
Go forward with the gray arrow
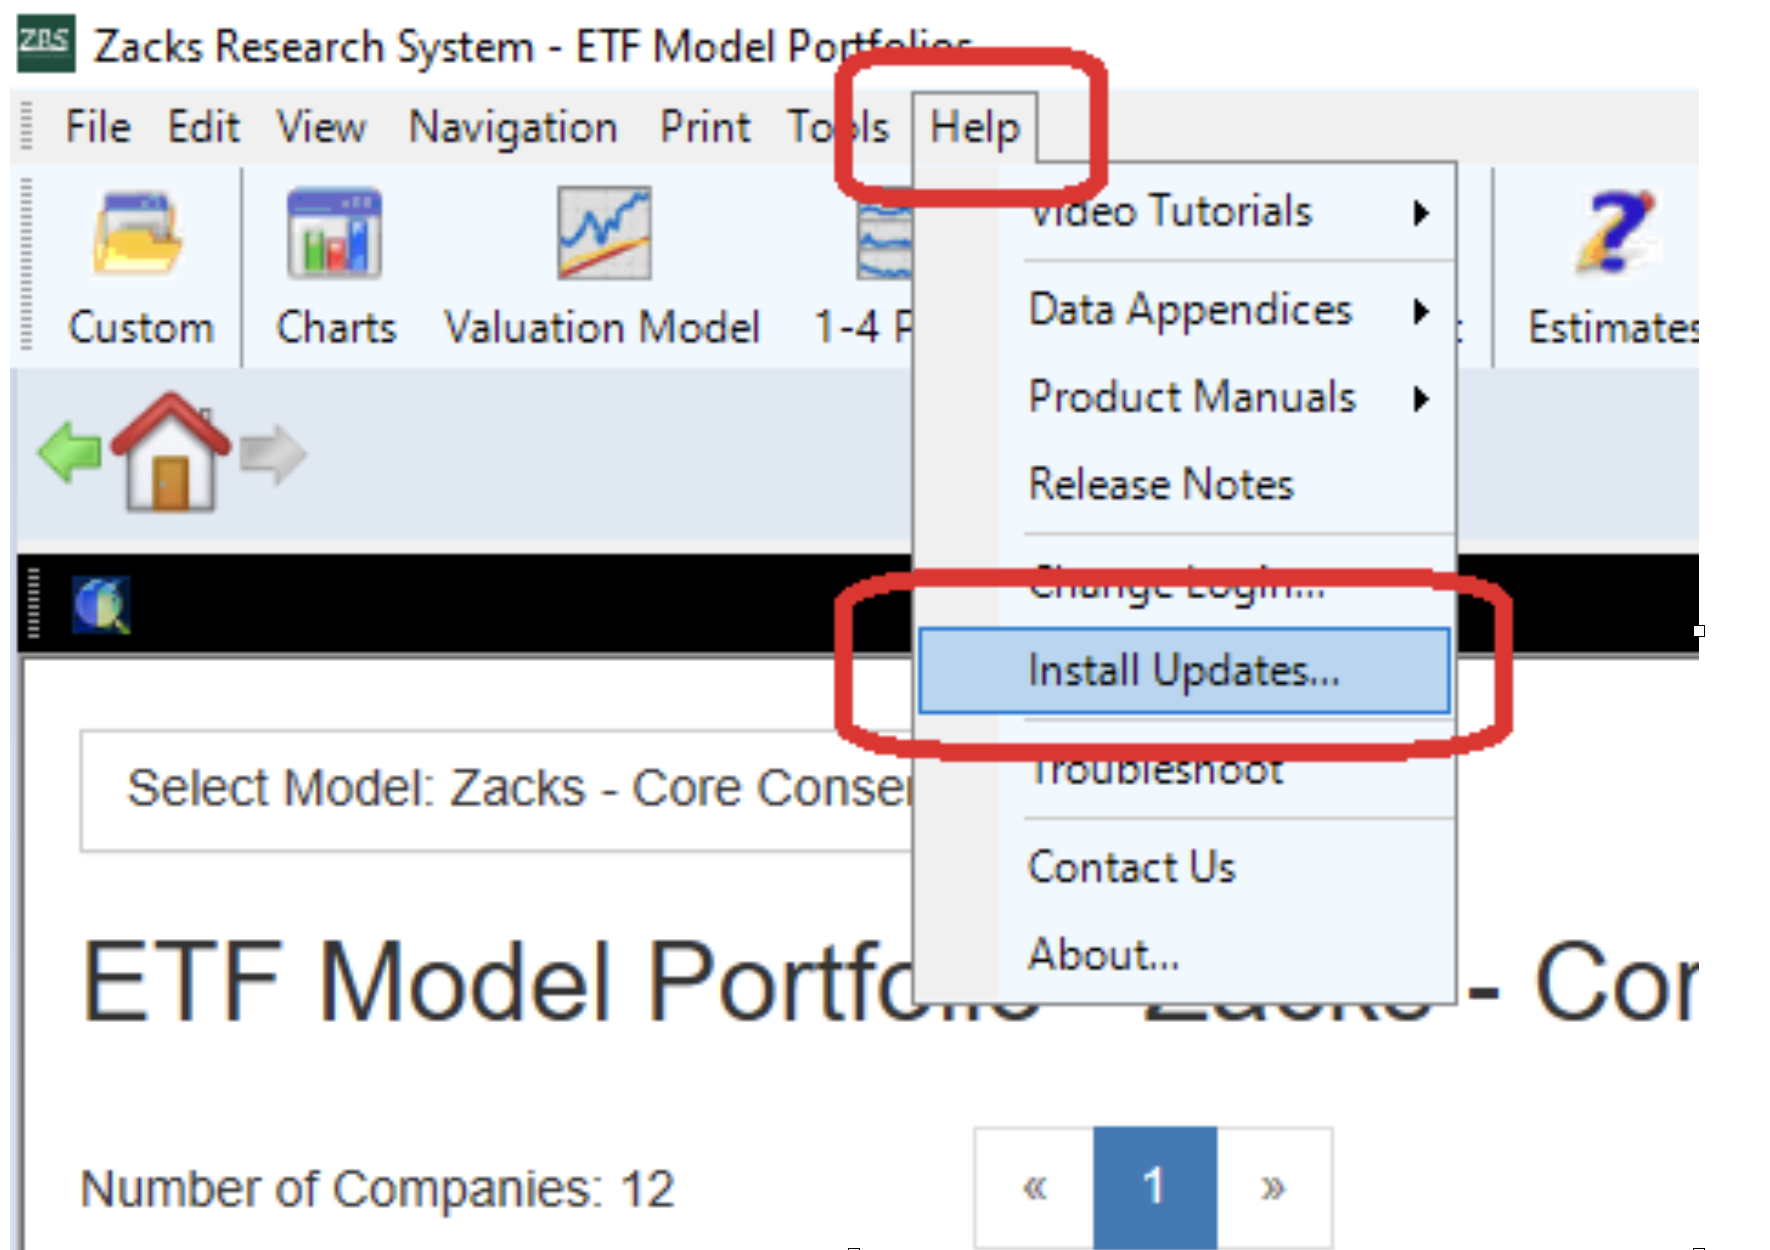(x=272, y=454)
